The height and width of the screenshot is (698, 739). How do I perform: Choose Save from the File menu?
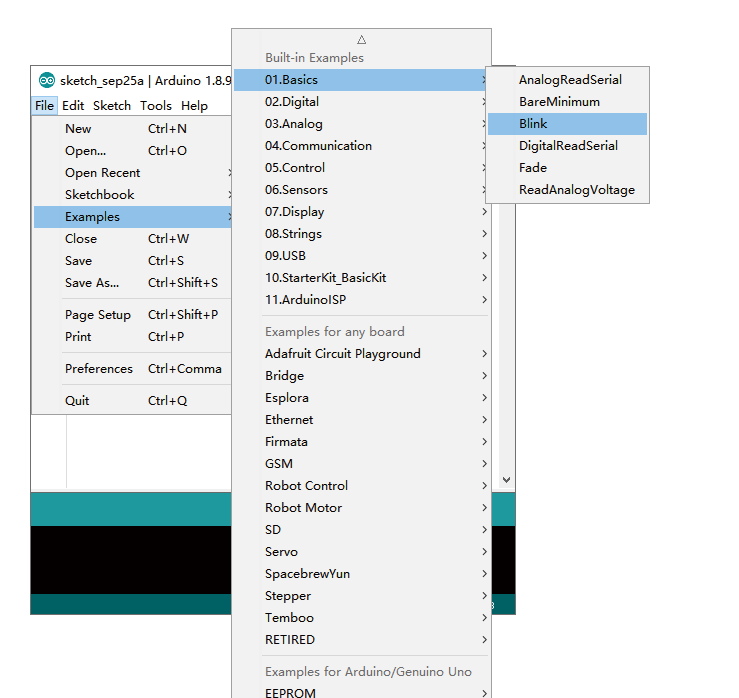coord(132,261)
